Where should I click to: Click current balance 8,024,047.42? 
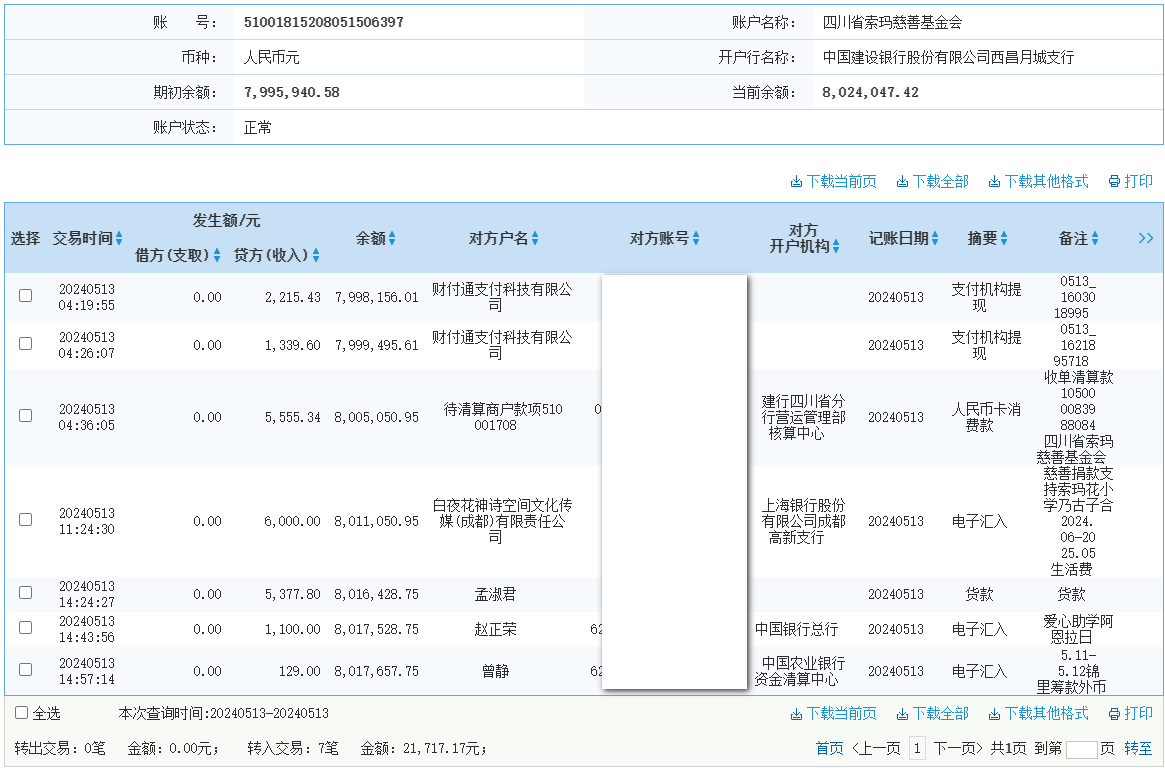870,92
